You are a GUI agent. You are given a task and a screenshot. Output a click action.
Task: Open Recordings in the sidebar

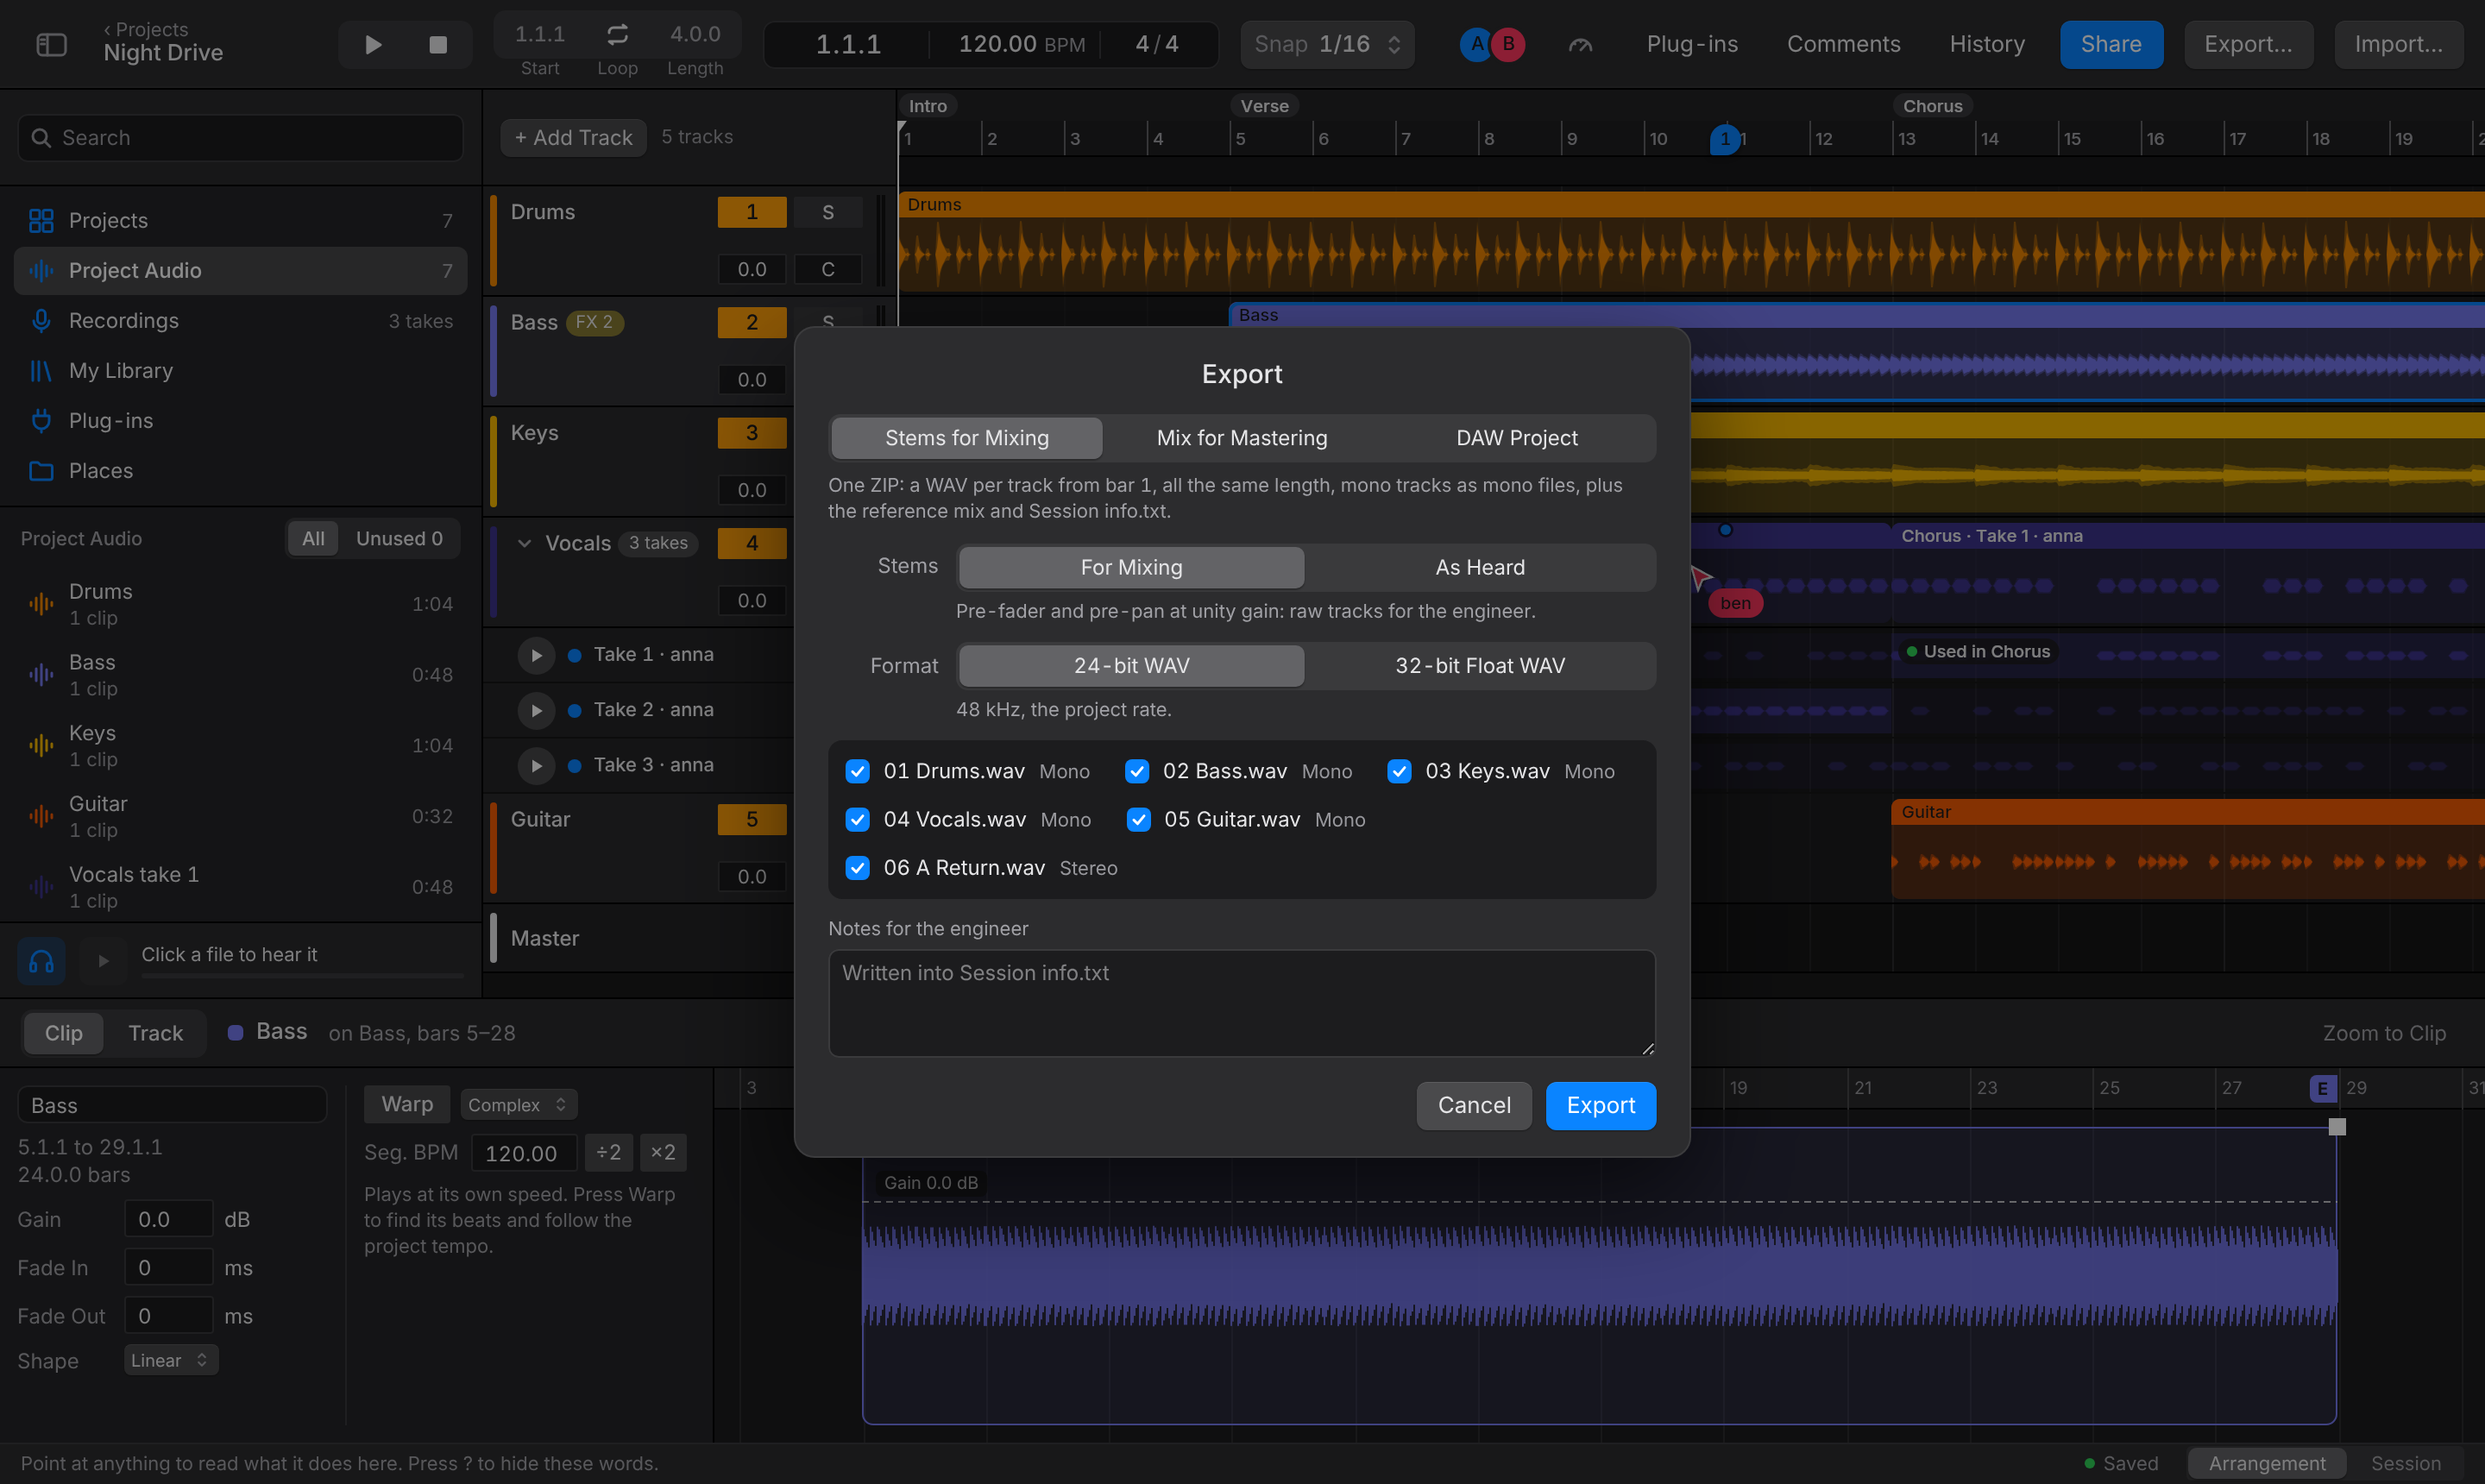click(240, 320)
